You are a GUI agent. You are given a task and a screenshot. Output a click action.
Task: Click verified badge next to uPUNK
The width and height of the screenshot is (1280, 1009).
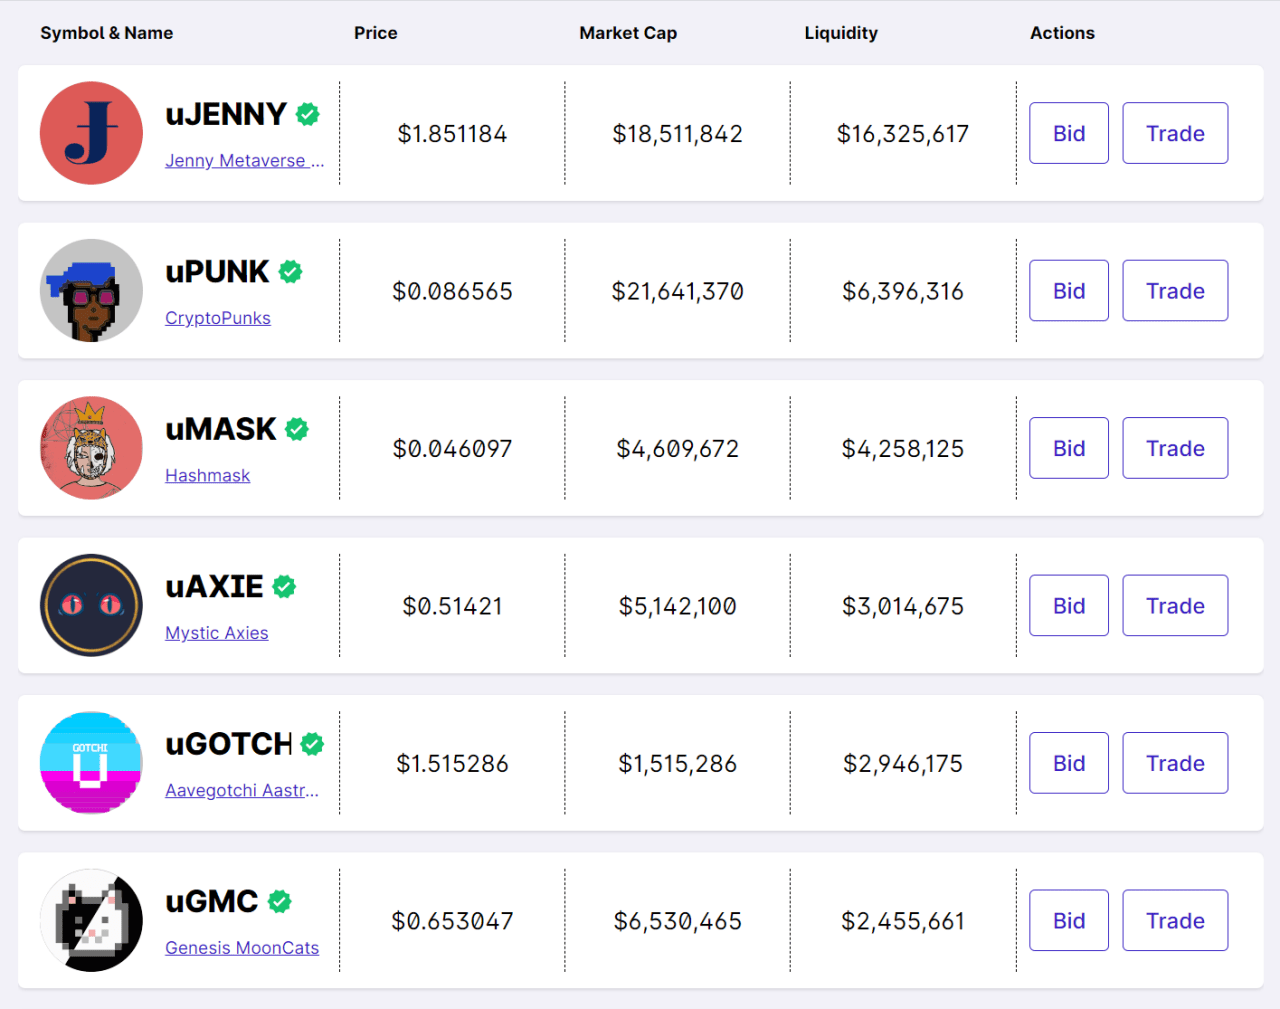point(291,272)
